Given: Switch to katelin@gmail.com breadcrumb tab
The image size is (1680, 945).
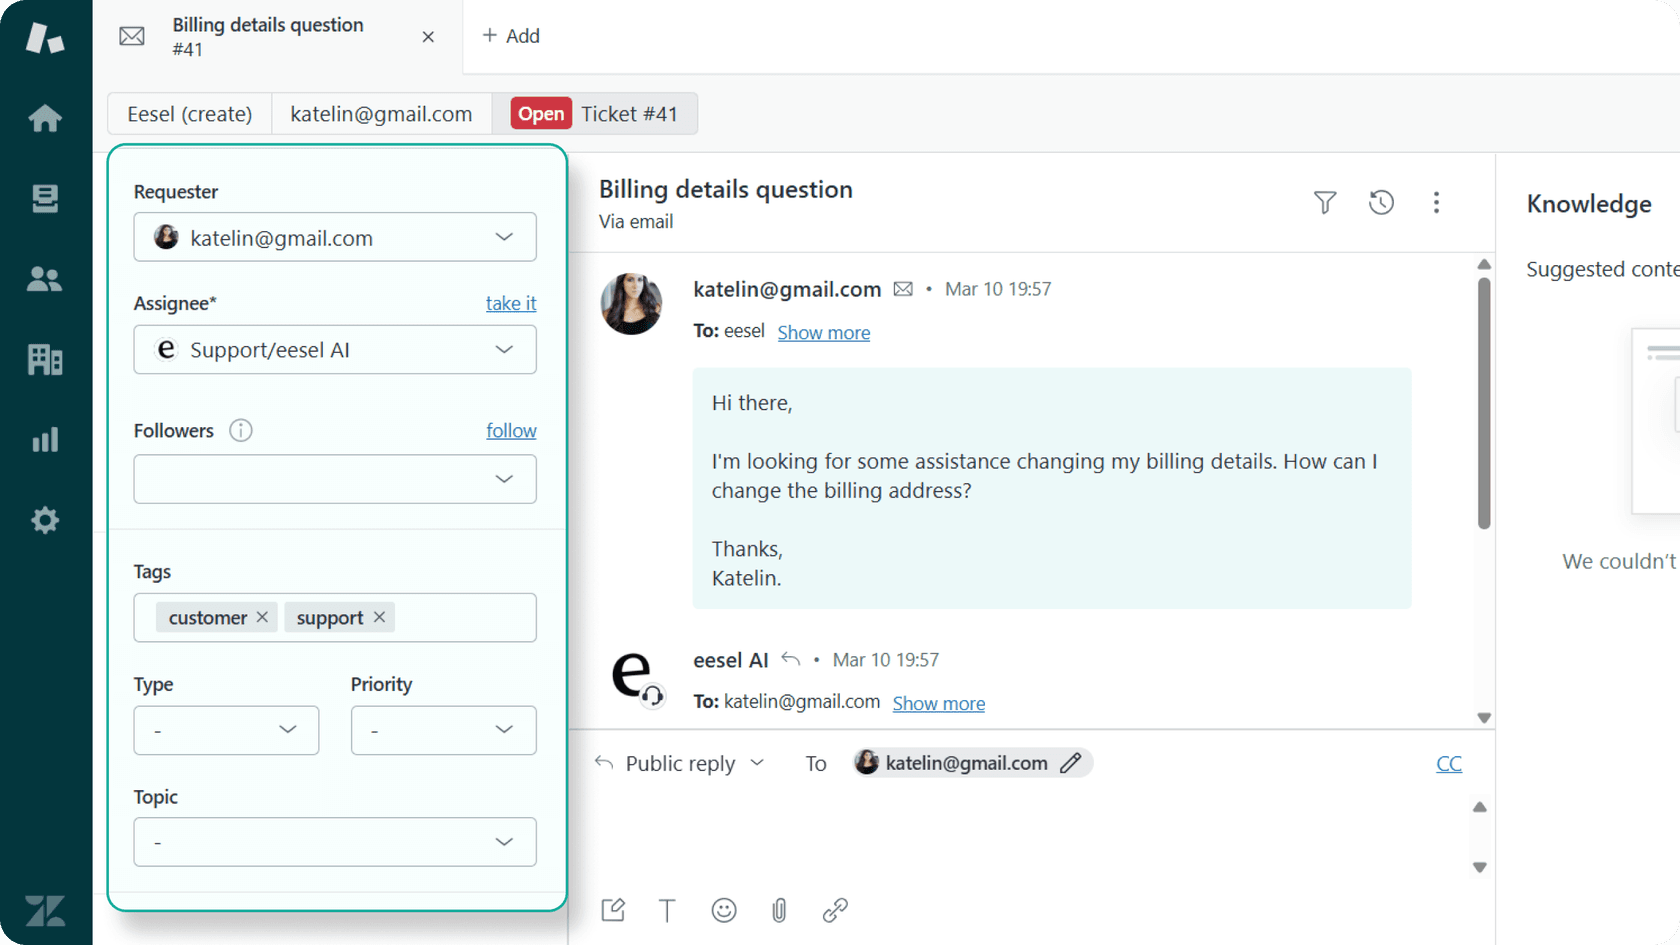Looking at the screenshot, I should tap(381, 114).
